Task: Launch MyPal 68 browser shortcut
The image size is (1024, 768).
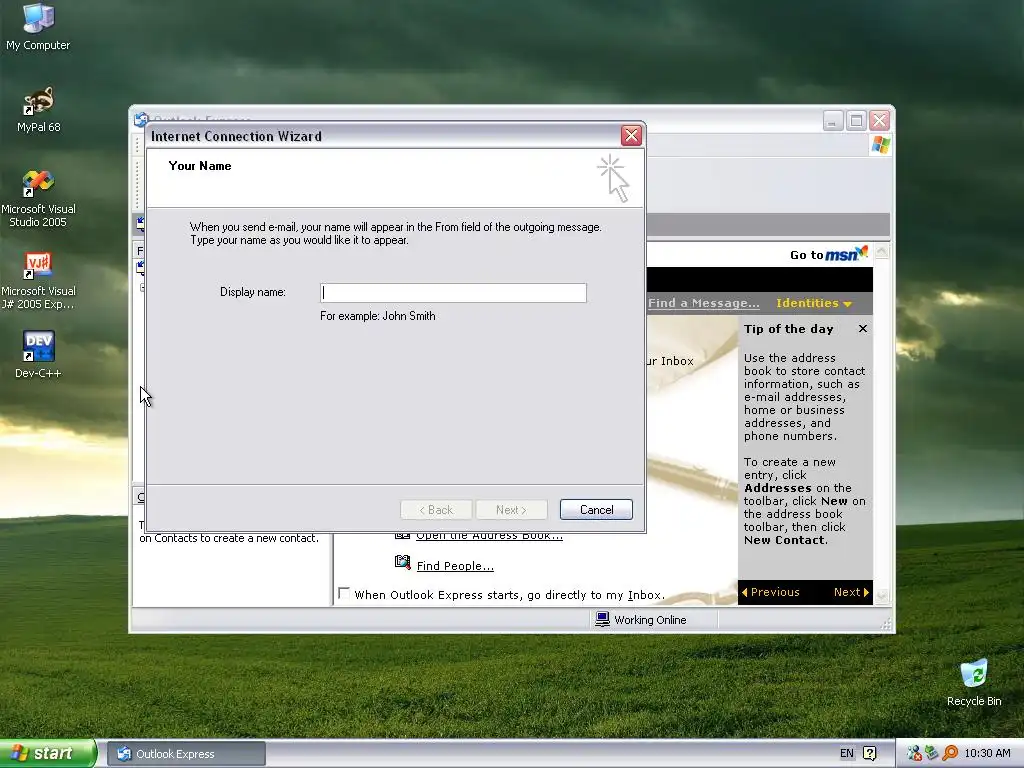Action: point(38,109)
